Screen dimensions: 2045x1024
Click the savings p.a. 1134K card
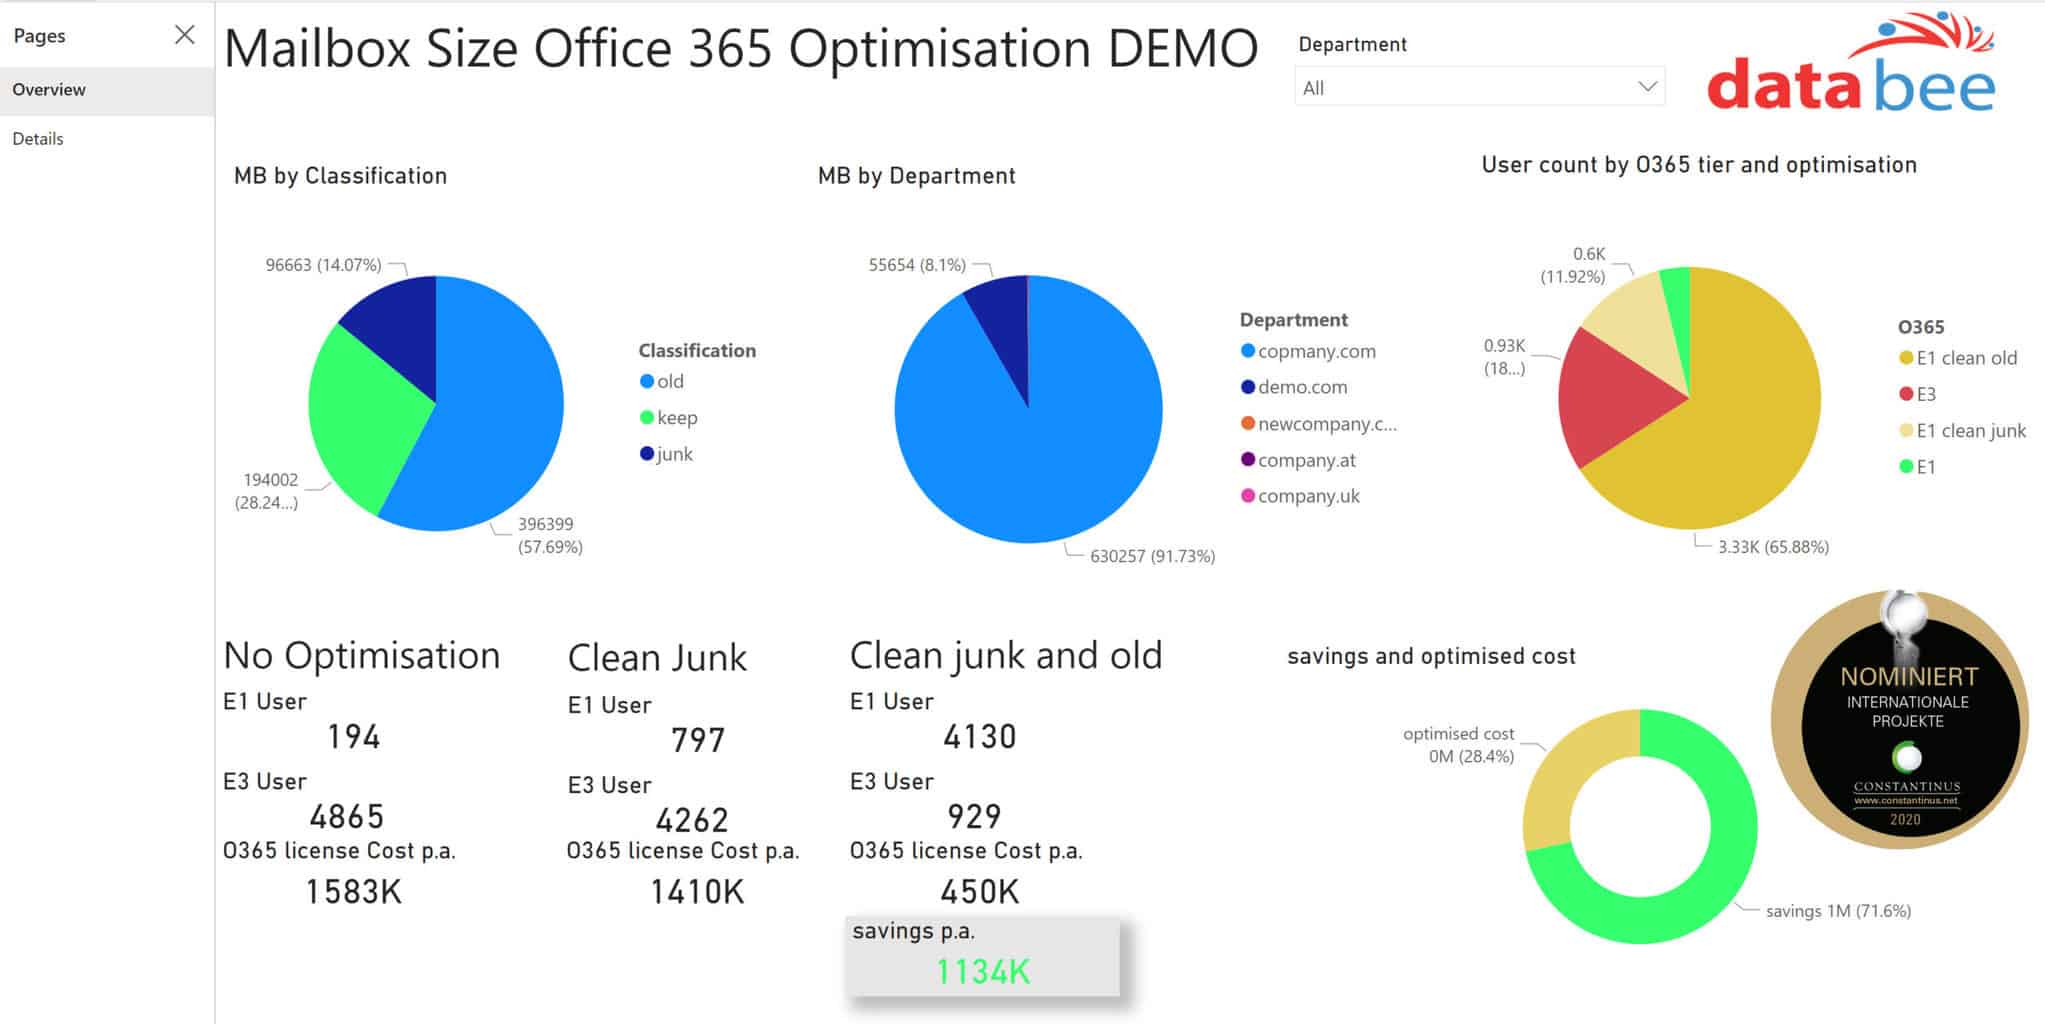(x=983, y=956)
